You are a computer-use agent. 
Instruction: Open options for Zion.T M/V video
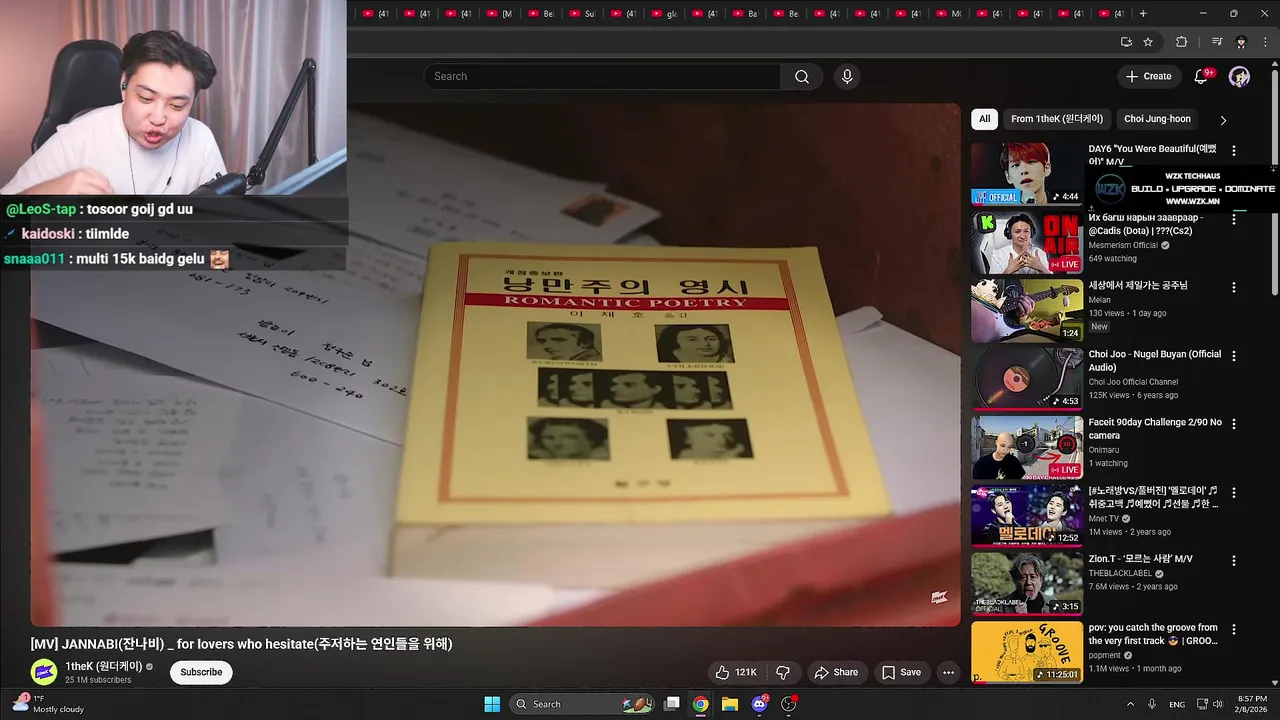(1234, 561)
